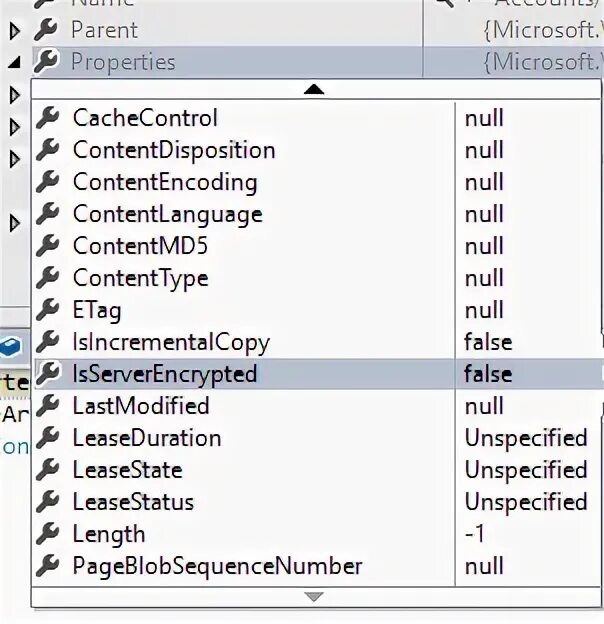Expand the Parent tree node
The width and height of the screenshot is (604, 624).
point(15,31)
